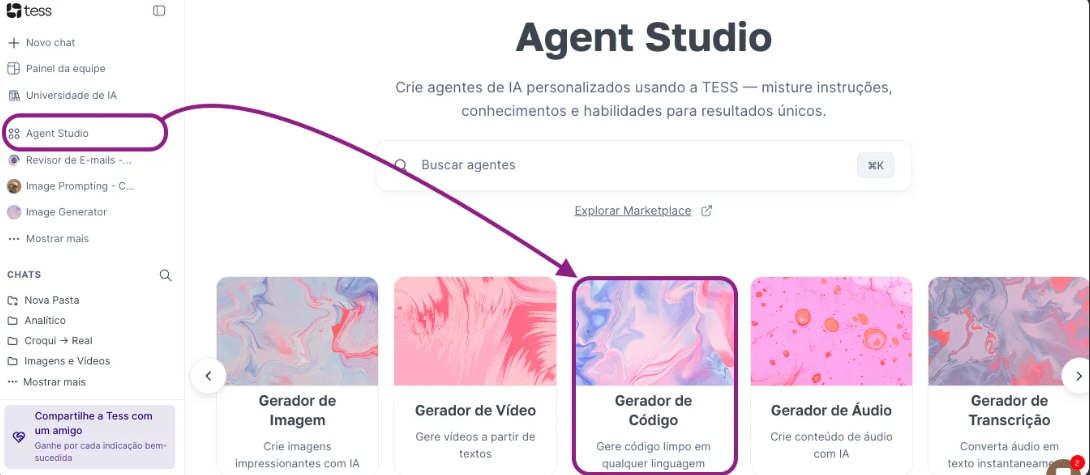This screenshot has height=475, width=1090.
Task: Advance carousel with right arrow
Action: click(1077, 376)
